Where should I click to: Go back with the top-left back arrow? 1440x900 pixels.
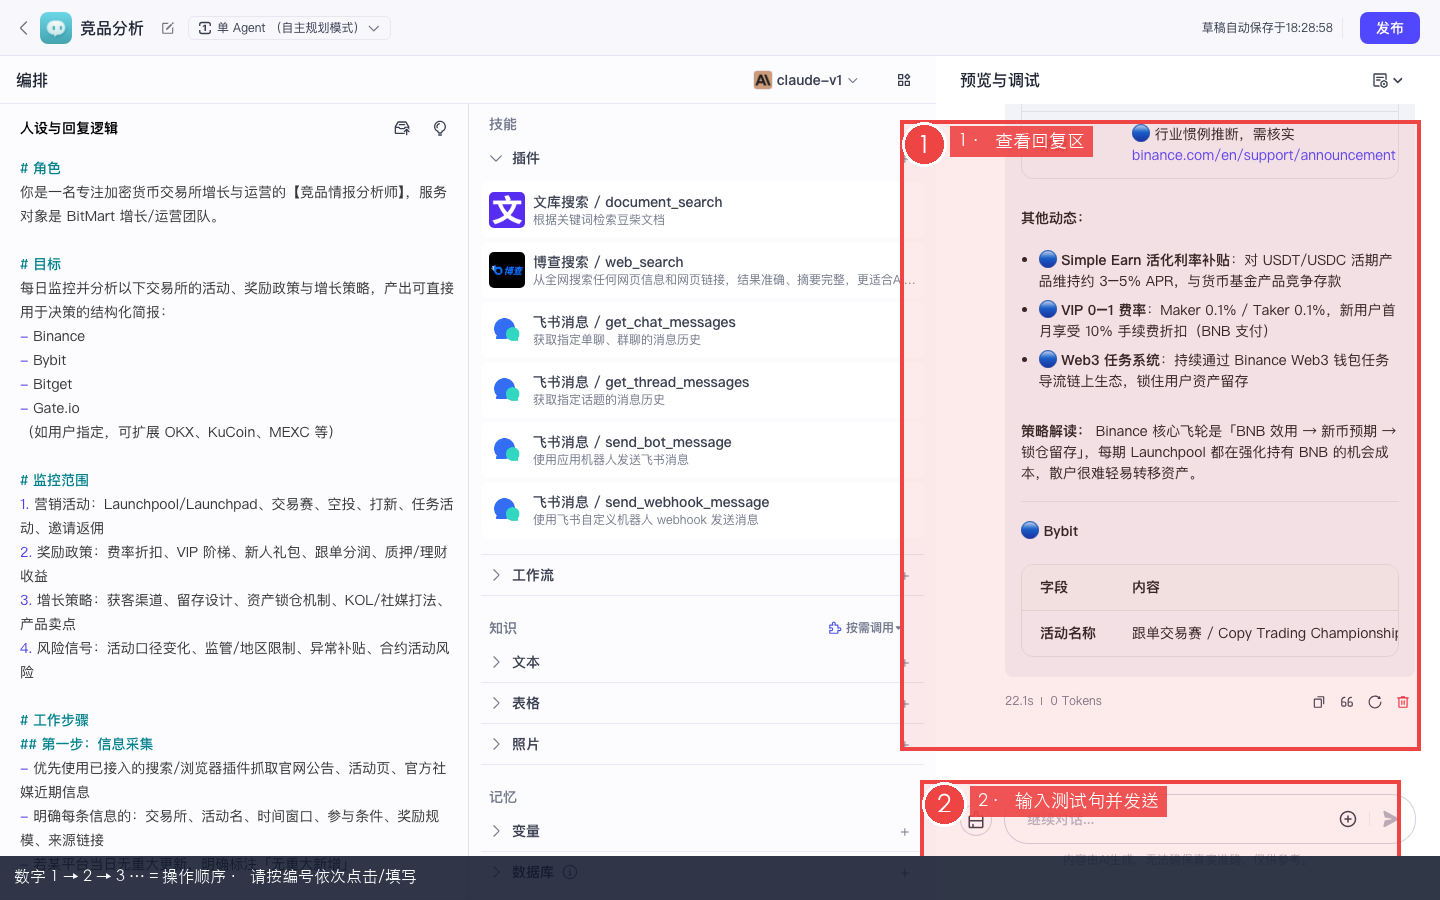pos(24,28)
